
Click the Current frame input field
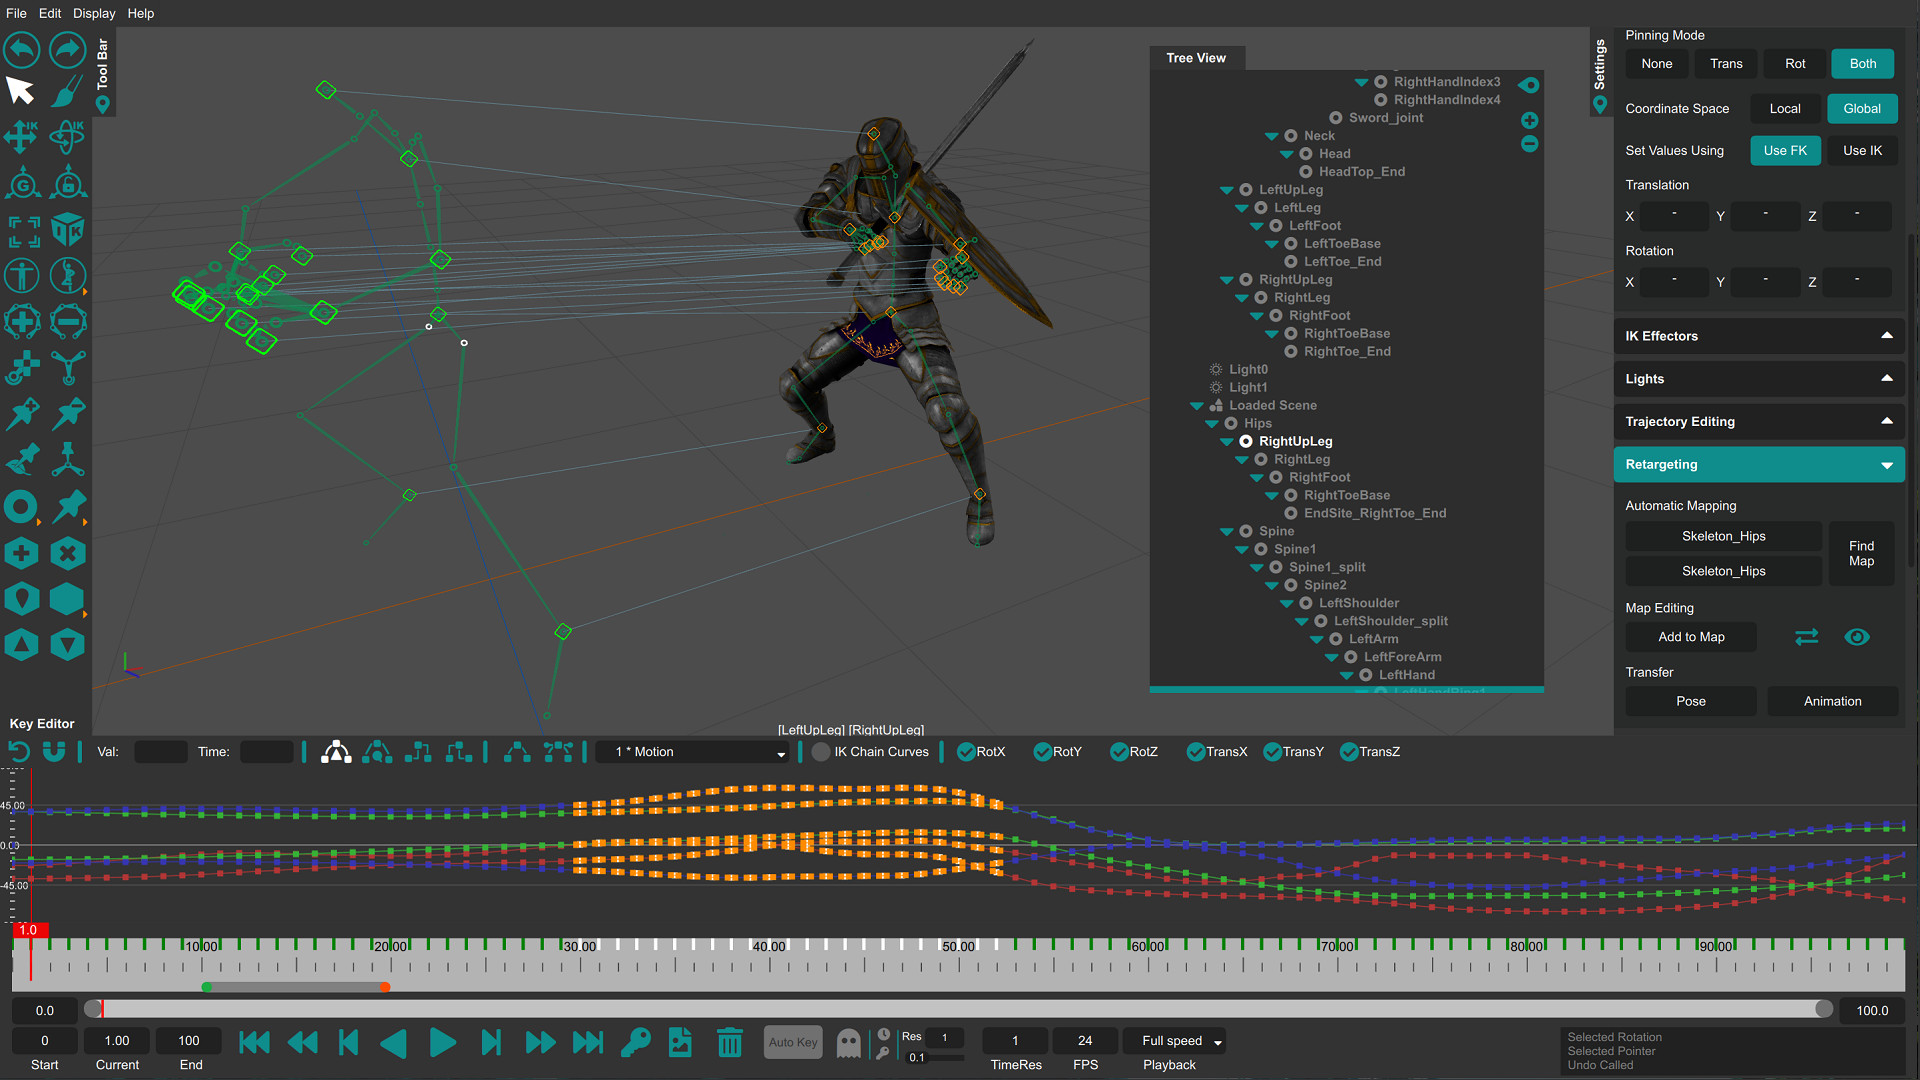(x=116, y=1040)
